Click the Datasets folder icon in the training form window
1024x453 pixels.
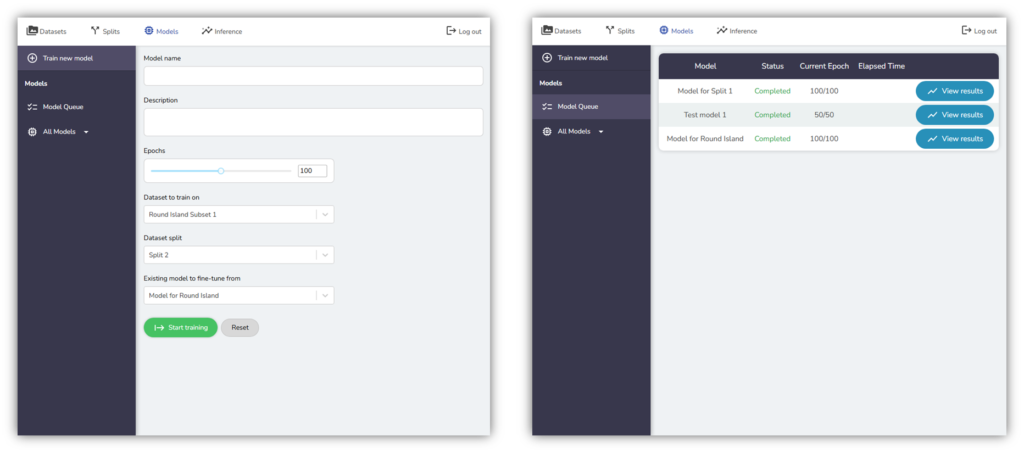[x=32, y=31]
